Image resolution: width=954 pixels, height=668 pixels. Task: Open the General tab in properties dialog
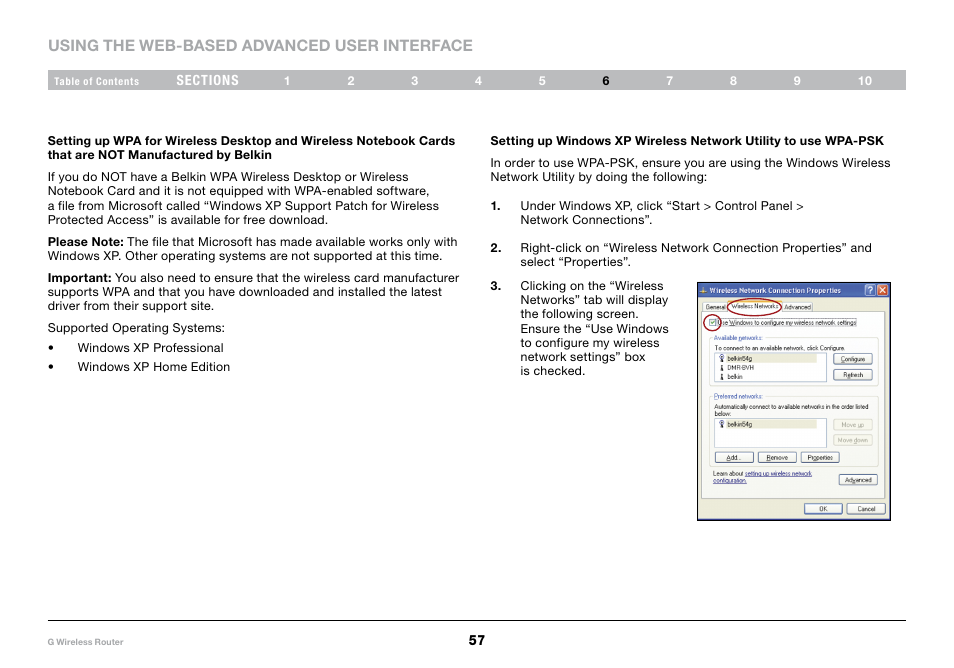pyautogui.click(x=715, y=307)
